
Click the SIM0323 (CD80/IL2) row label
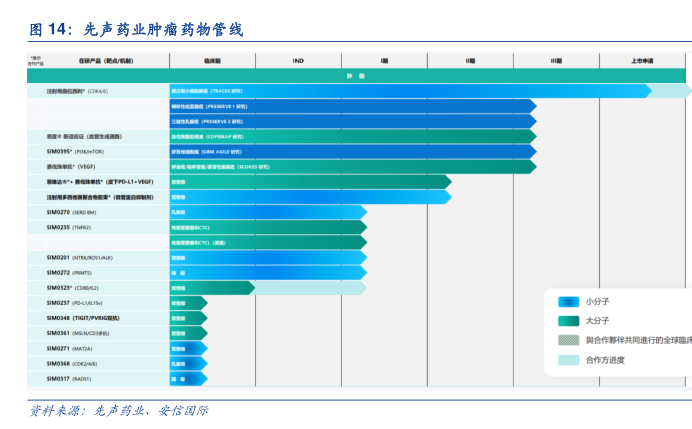73,287
